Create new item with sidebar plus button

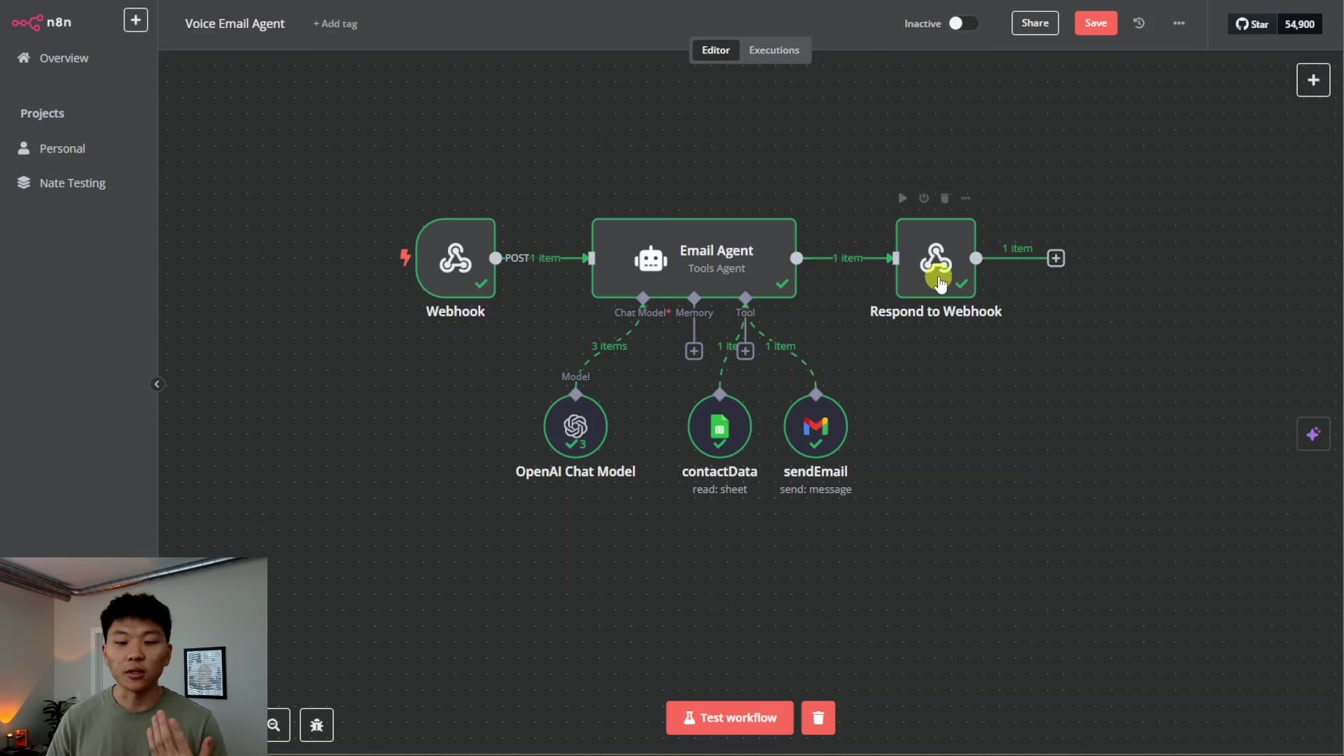pyautogui.click(x=136, y=20)
